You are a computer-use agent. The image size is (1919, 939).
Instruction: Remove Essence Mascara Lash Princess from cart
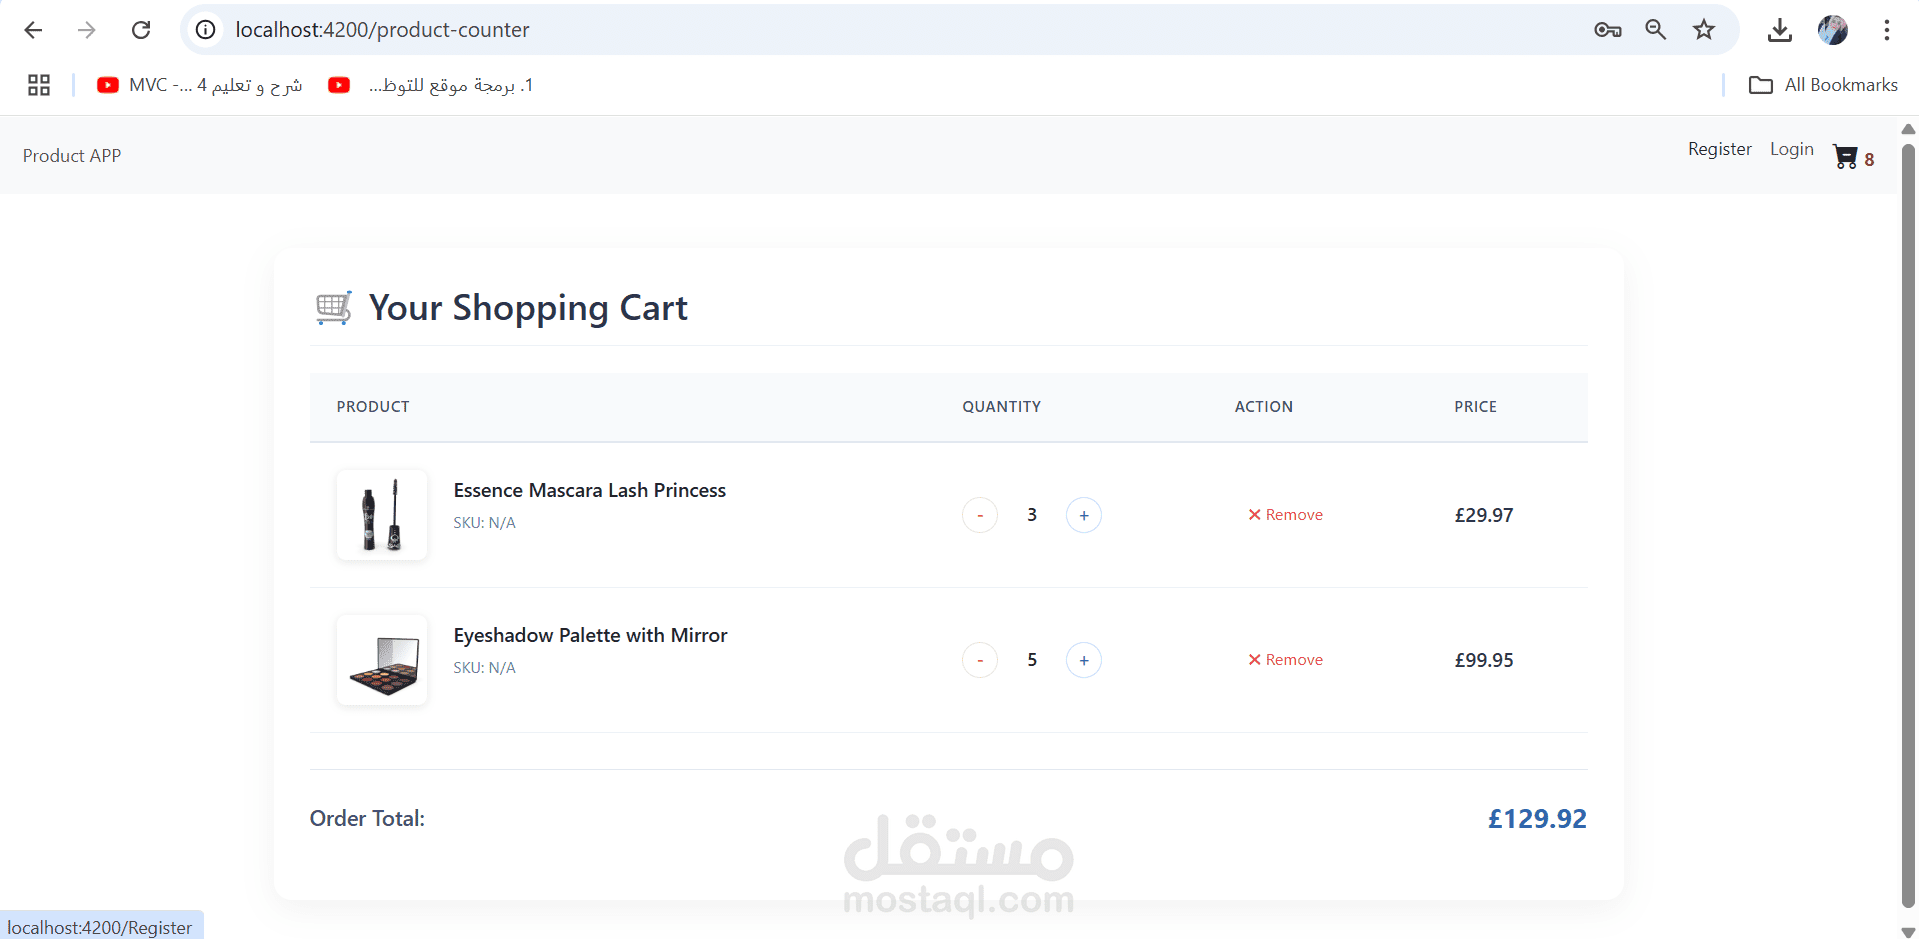pyautogui.click(x=1285, y=515)
